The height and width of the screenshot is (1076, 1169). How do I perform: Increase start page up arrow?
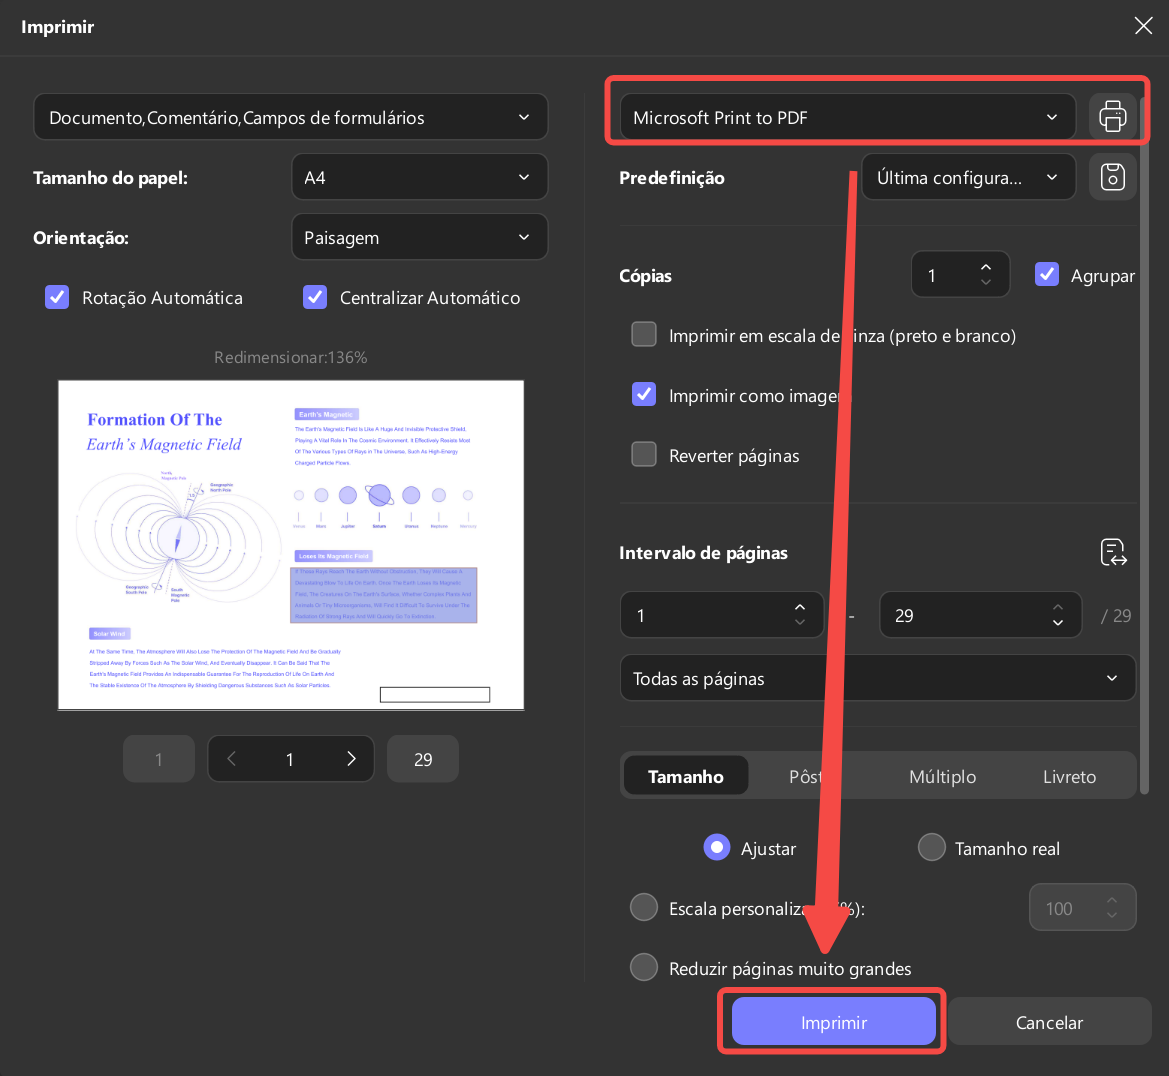pos(800,607)
